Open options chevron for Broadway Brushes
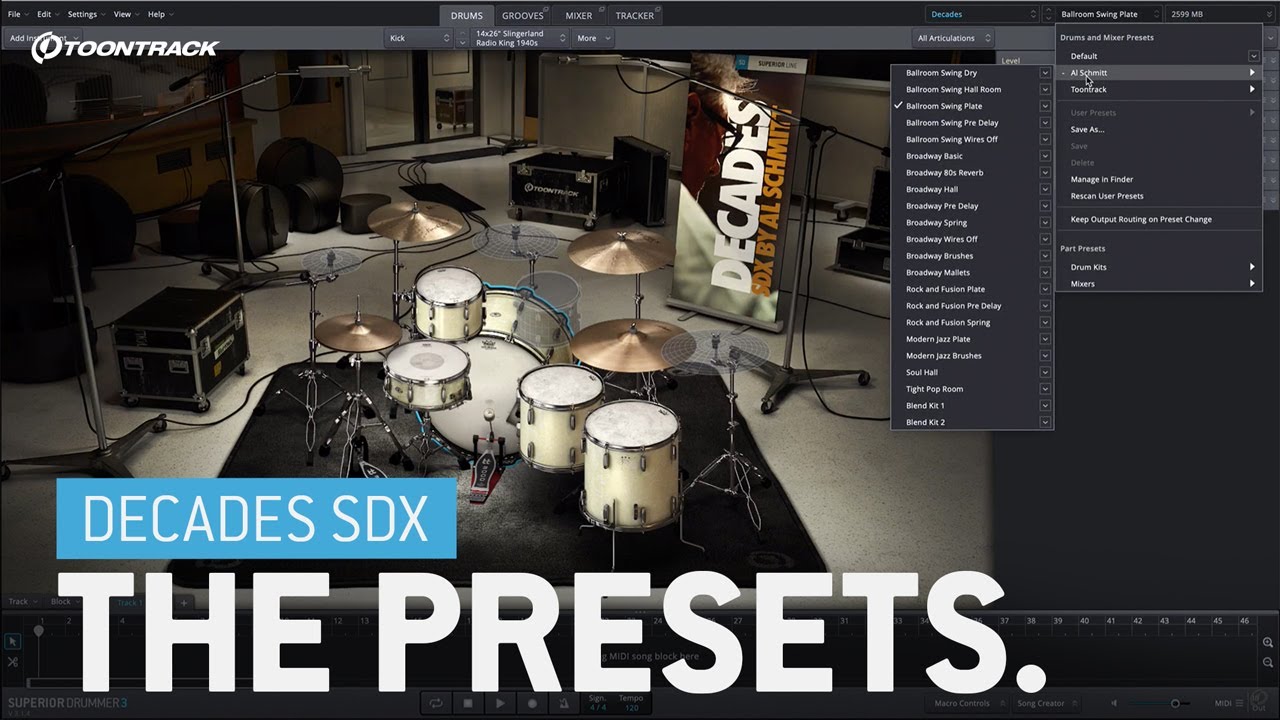Image resolution: width=1280 pixels, height=720 pixels. tap(1045, 256)
